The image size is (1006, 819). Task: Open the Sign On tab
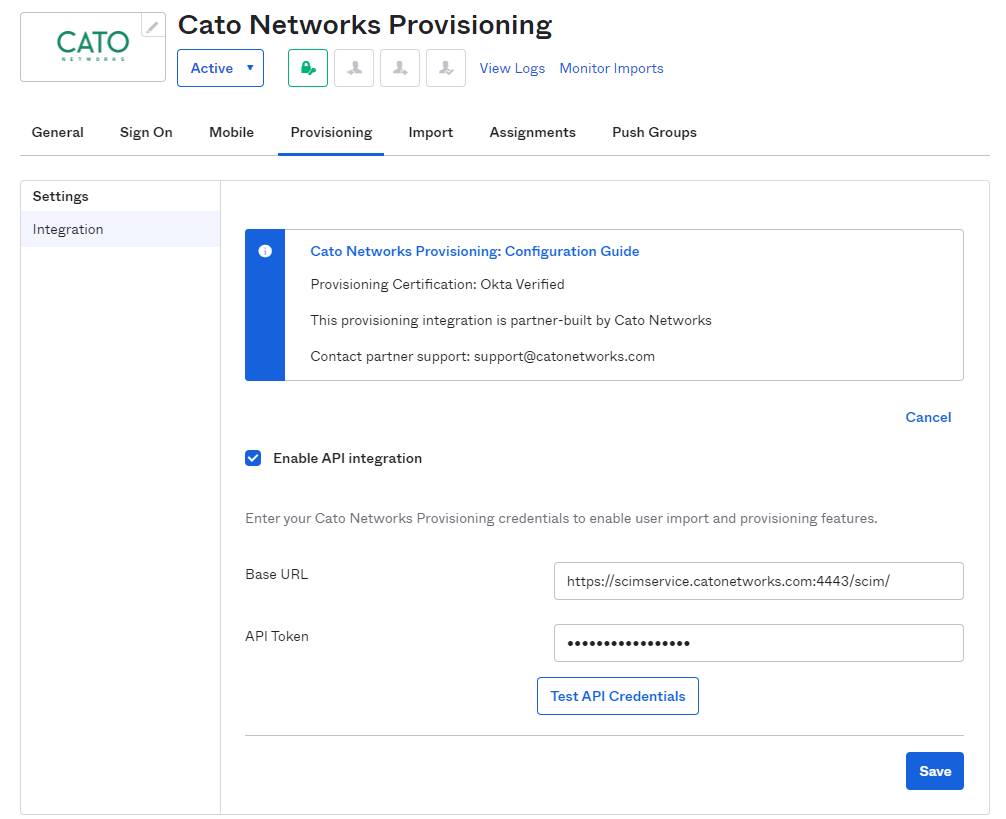146,132
